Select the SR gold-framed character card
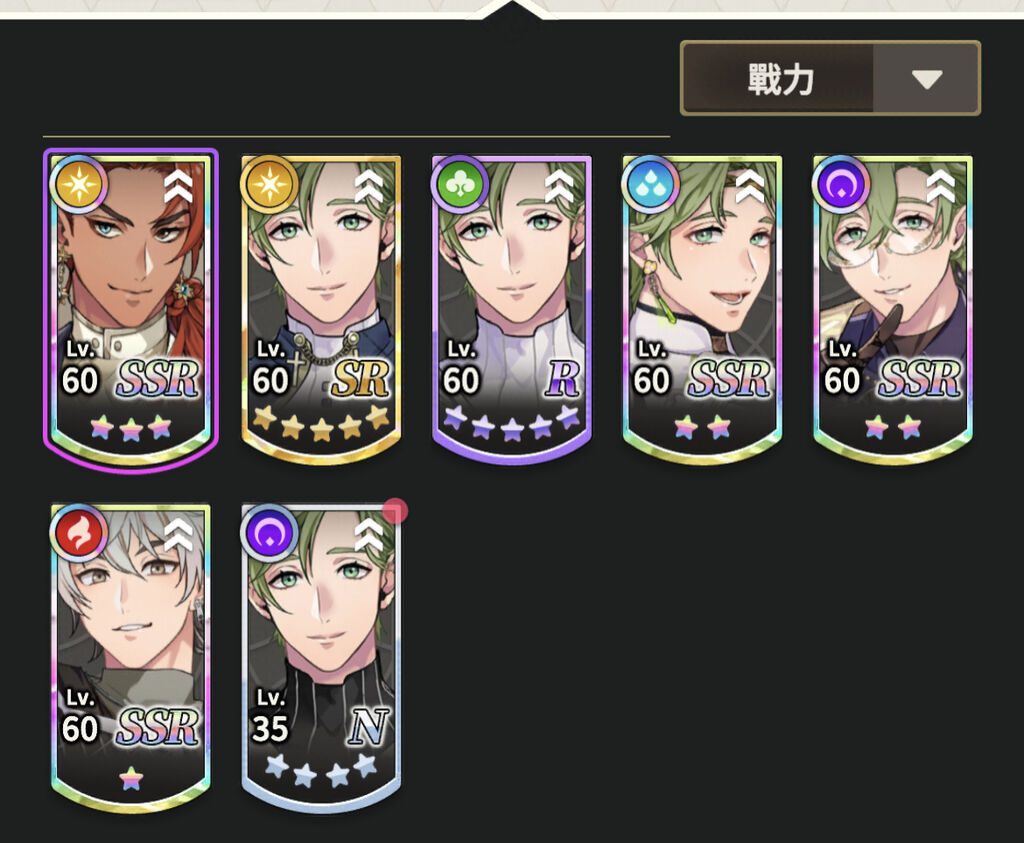Image resolution: width=1024 pixels, height=843 pixels. pyautogui.click(x=321, y=310)
